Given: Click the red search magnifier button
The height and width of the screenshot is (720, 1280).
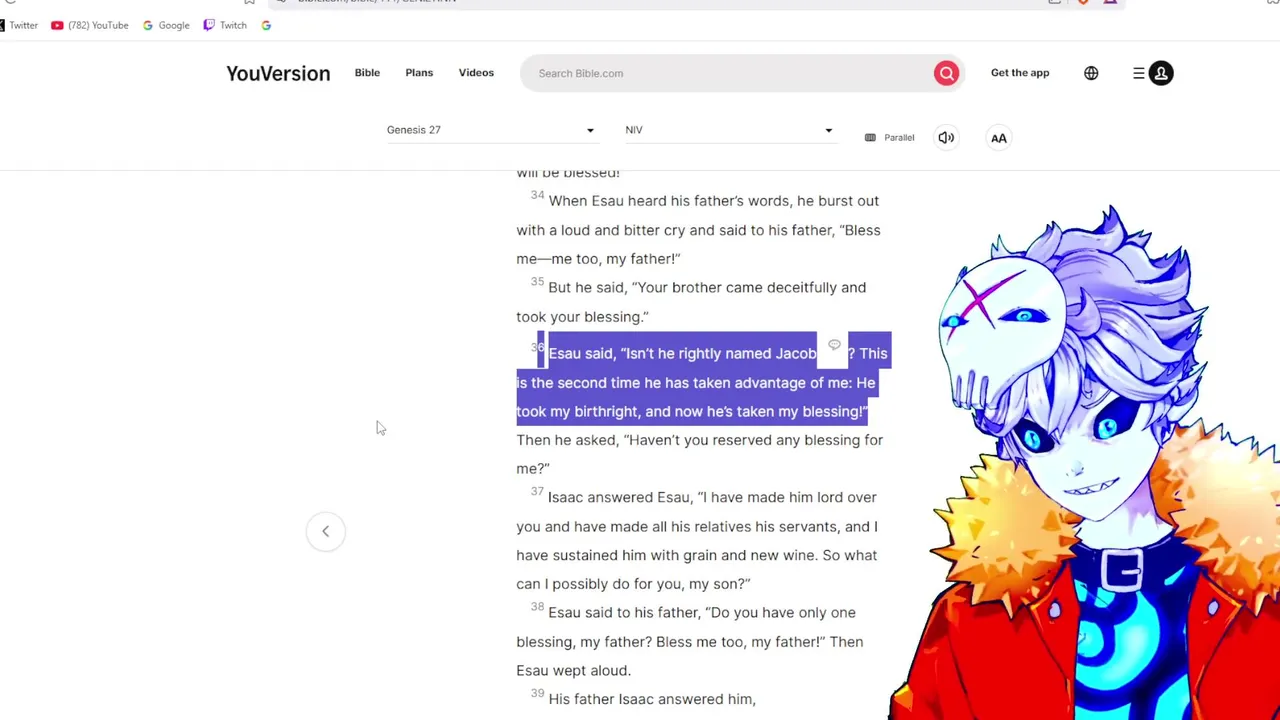Looking at the screenshot, I should [946, 73].
